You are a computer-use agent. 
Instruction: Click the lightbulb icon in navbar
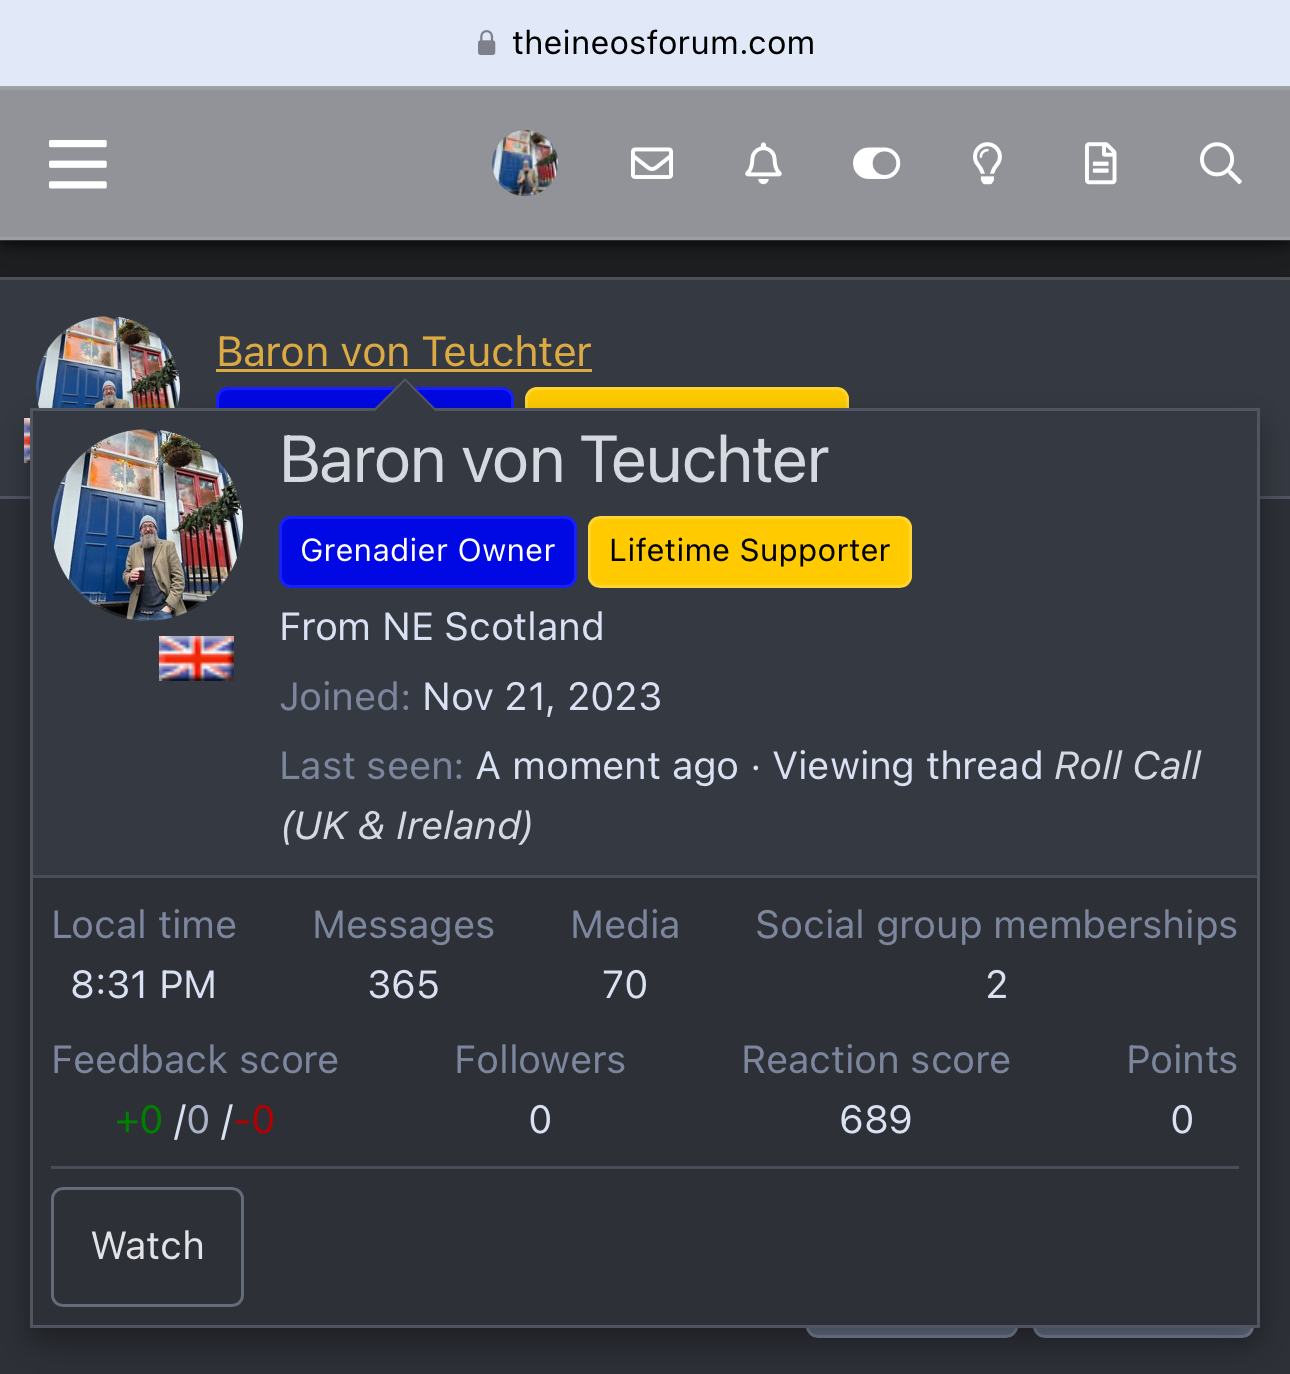pos(988,163)
